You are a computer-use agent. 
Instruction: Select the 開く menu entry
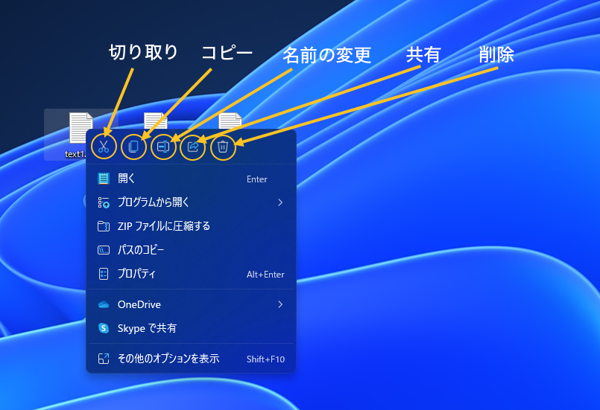(191, 179)
